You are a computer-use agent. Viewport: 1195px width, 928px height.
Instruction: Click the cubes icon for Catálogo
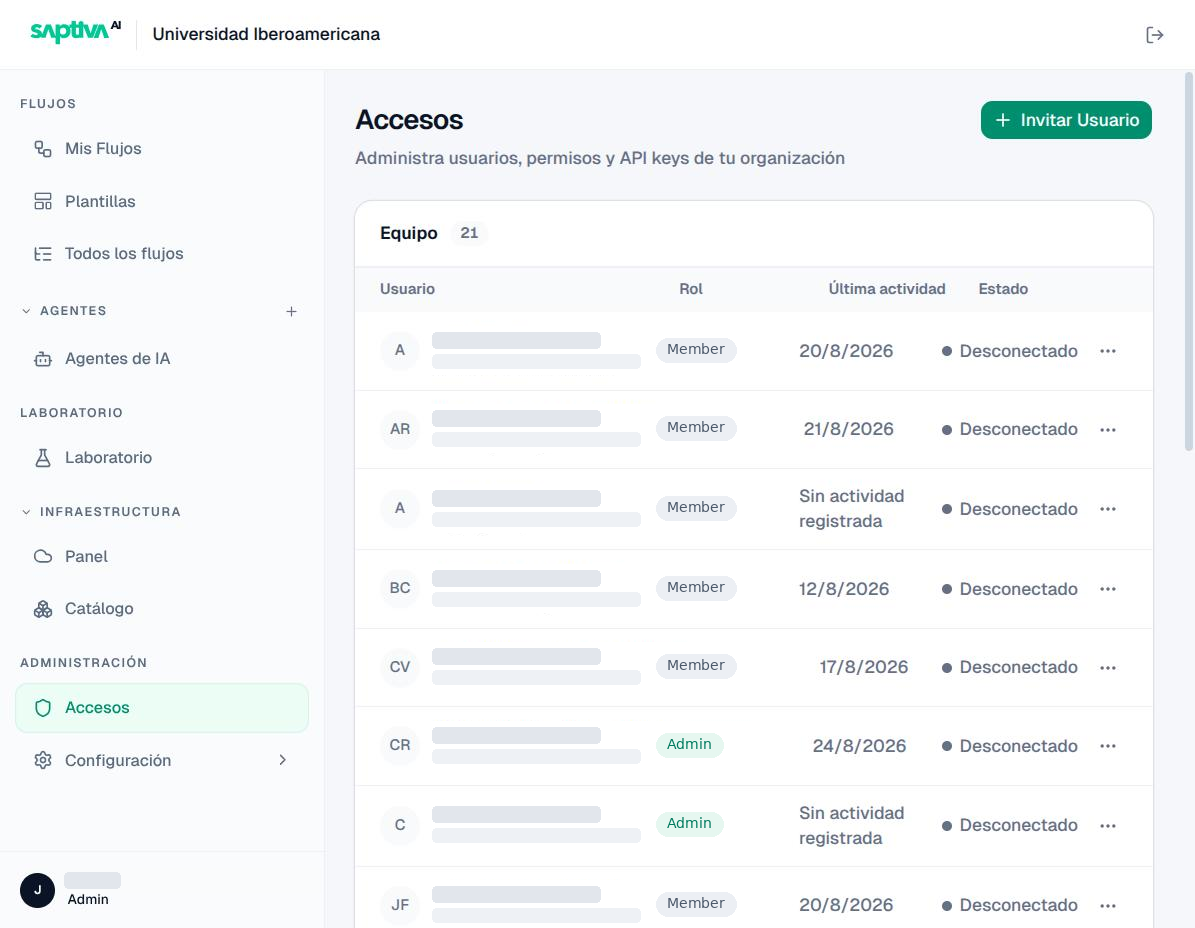click(x=43, y=609)
